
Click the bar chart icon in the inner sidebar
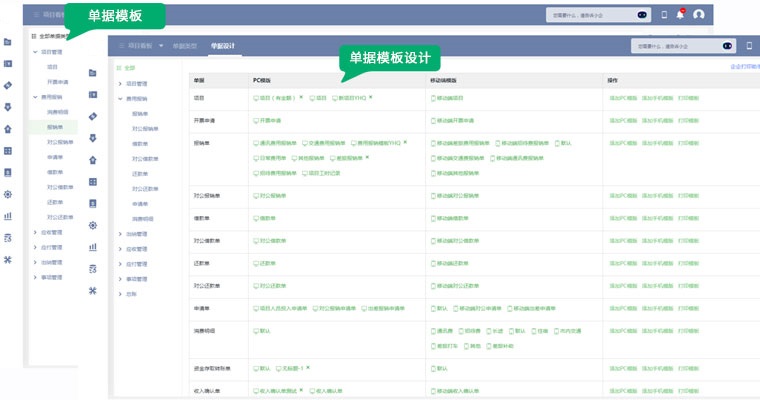(x=93, y=247)
